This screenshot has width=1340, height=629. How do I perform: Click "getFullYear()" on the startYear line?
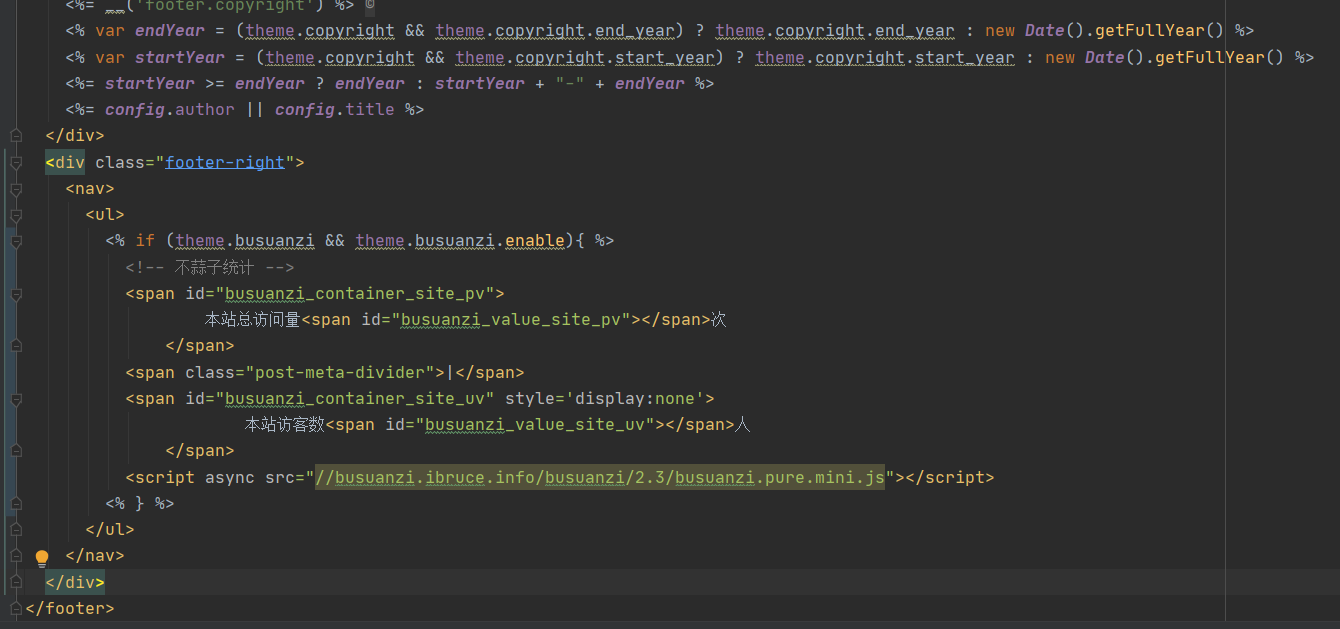1220,57
